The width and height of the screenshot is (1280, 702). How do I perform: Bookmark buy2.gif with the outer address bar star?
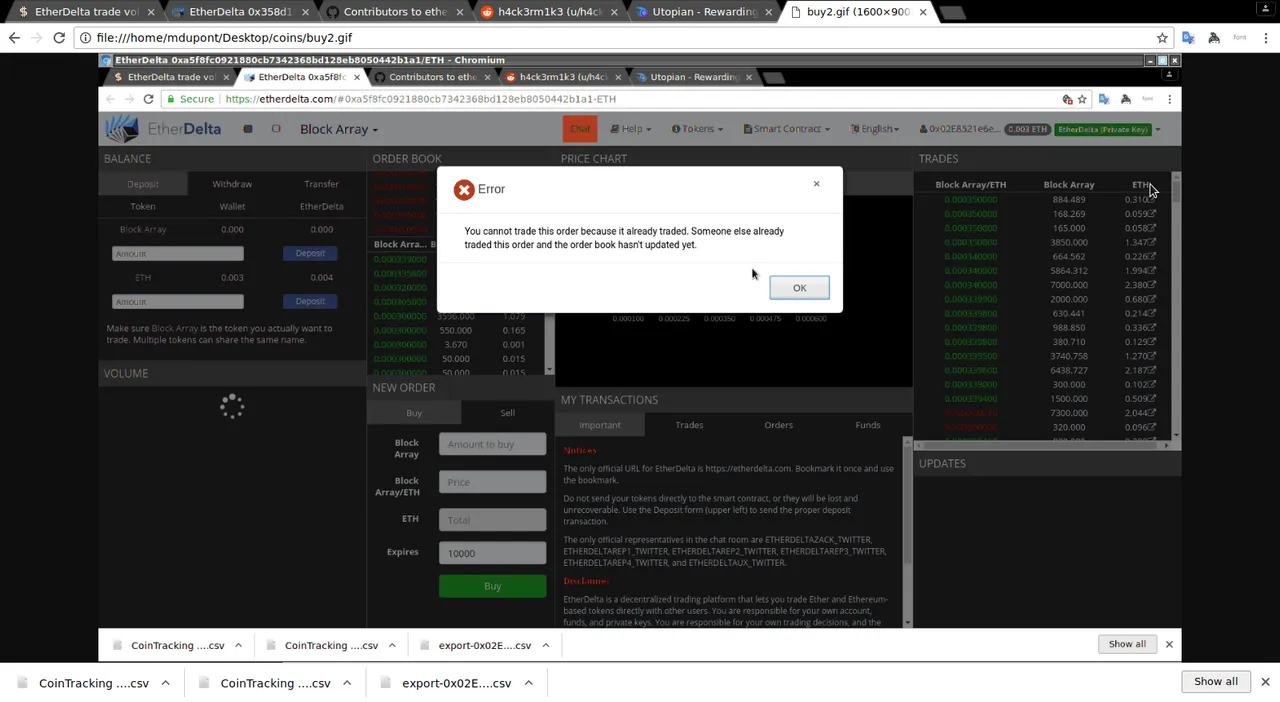point(1162,37)
